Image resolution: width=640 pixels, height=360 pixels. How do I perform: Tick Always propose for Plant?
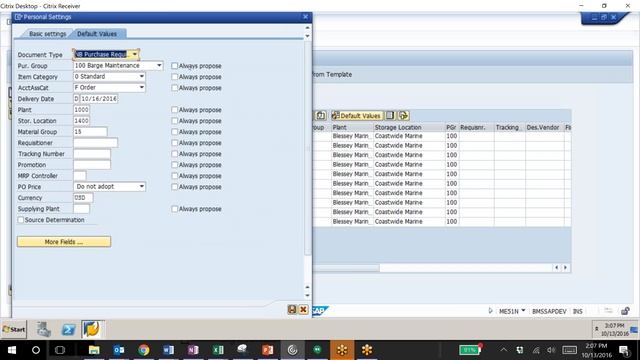pyautogui.click(x=175, y=110)
